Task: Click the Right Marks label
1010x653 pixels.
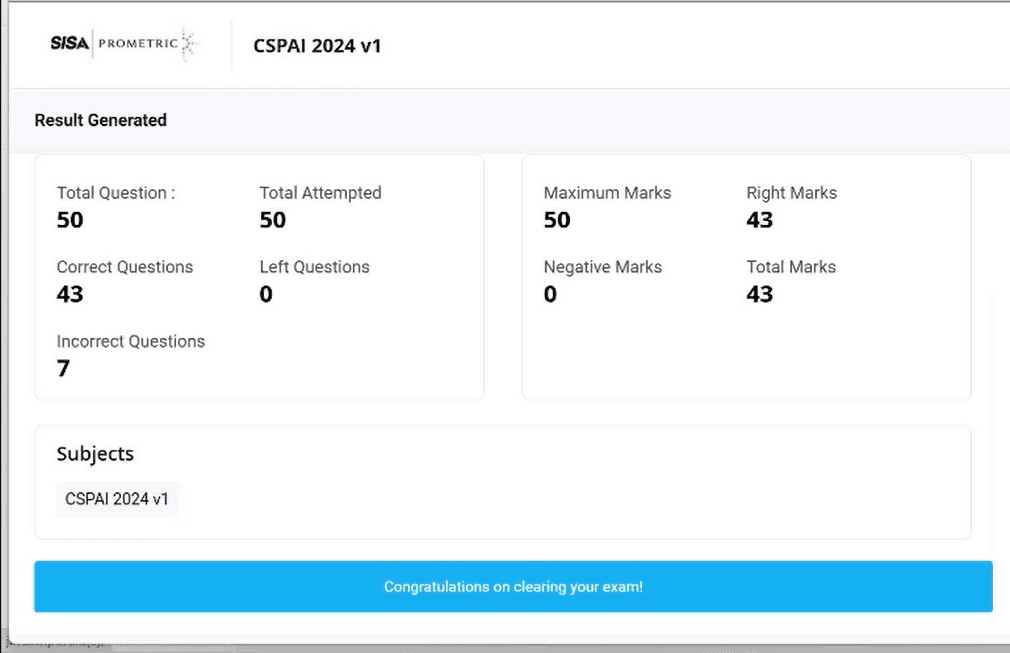Action: pyautogui.click(x=791, y=193)
